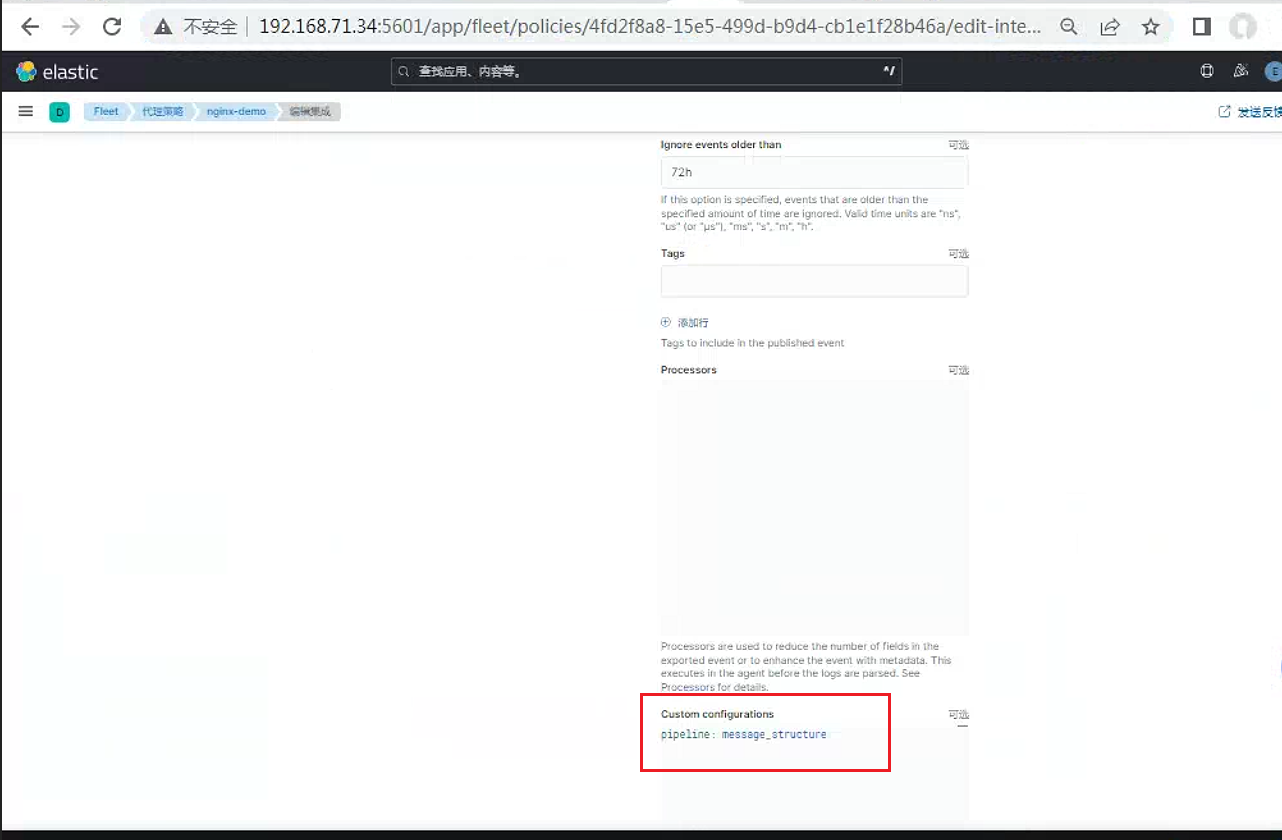Share this page via browser share icon

pyautogui.click(x=1110, y=27)
